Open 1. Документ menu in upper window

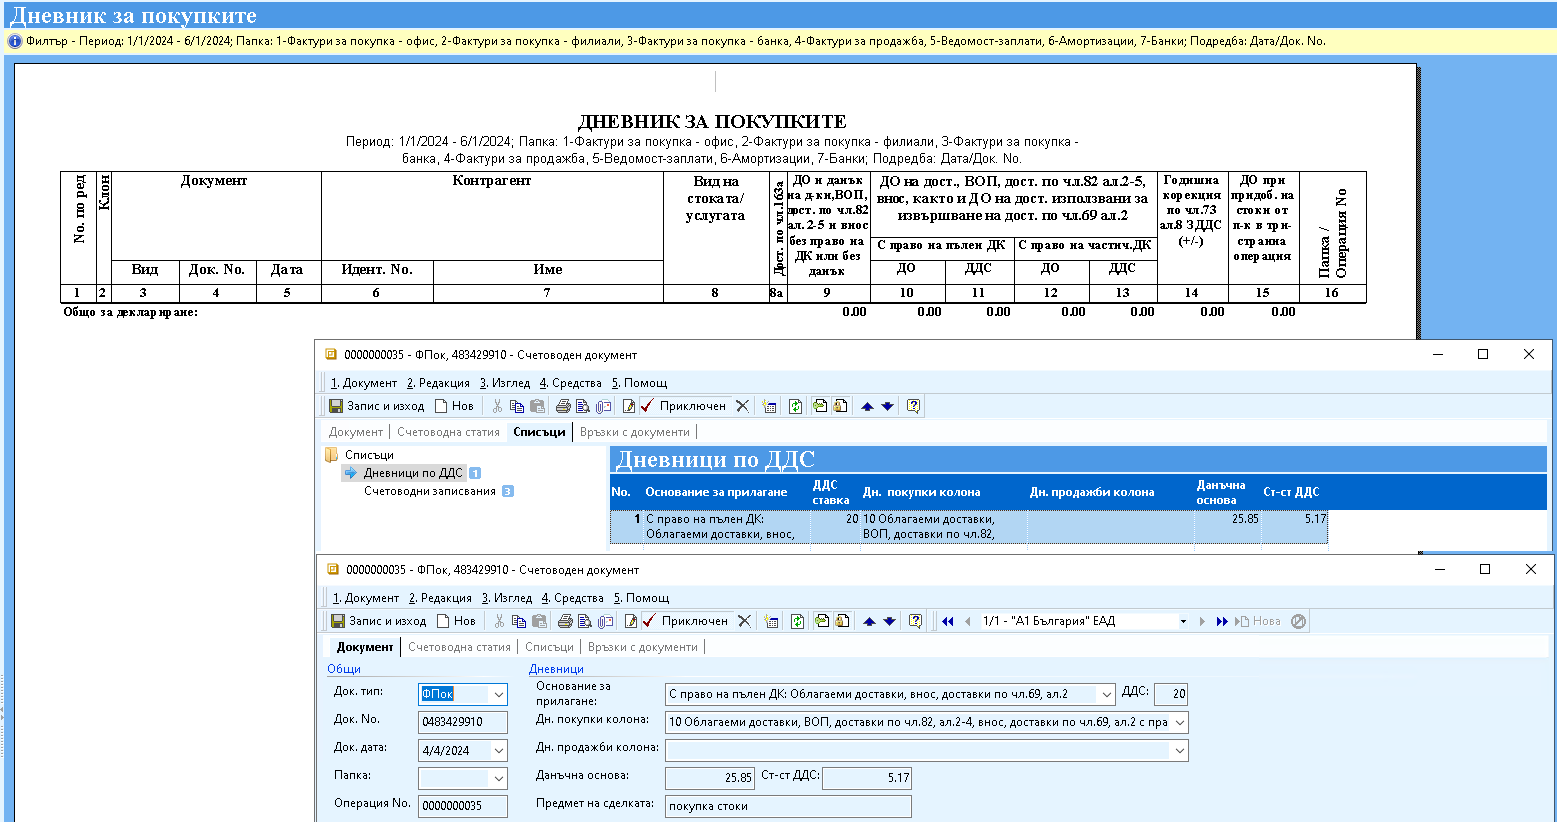point(364,383)
